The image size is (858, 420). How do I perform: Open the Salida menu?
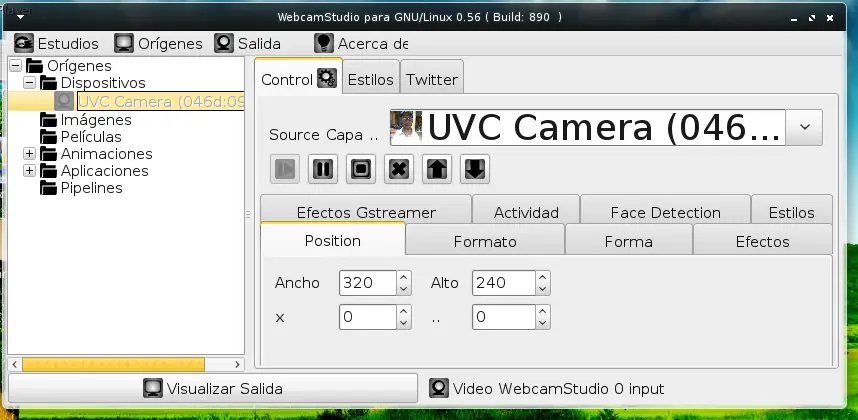(247, 43)
